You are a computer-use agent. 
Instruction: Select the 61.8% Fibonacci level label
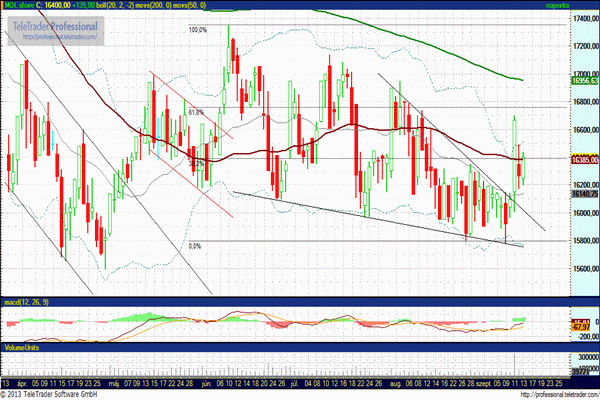click(x=195, y=113)
